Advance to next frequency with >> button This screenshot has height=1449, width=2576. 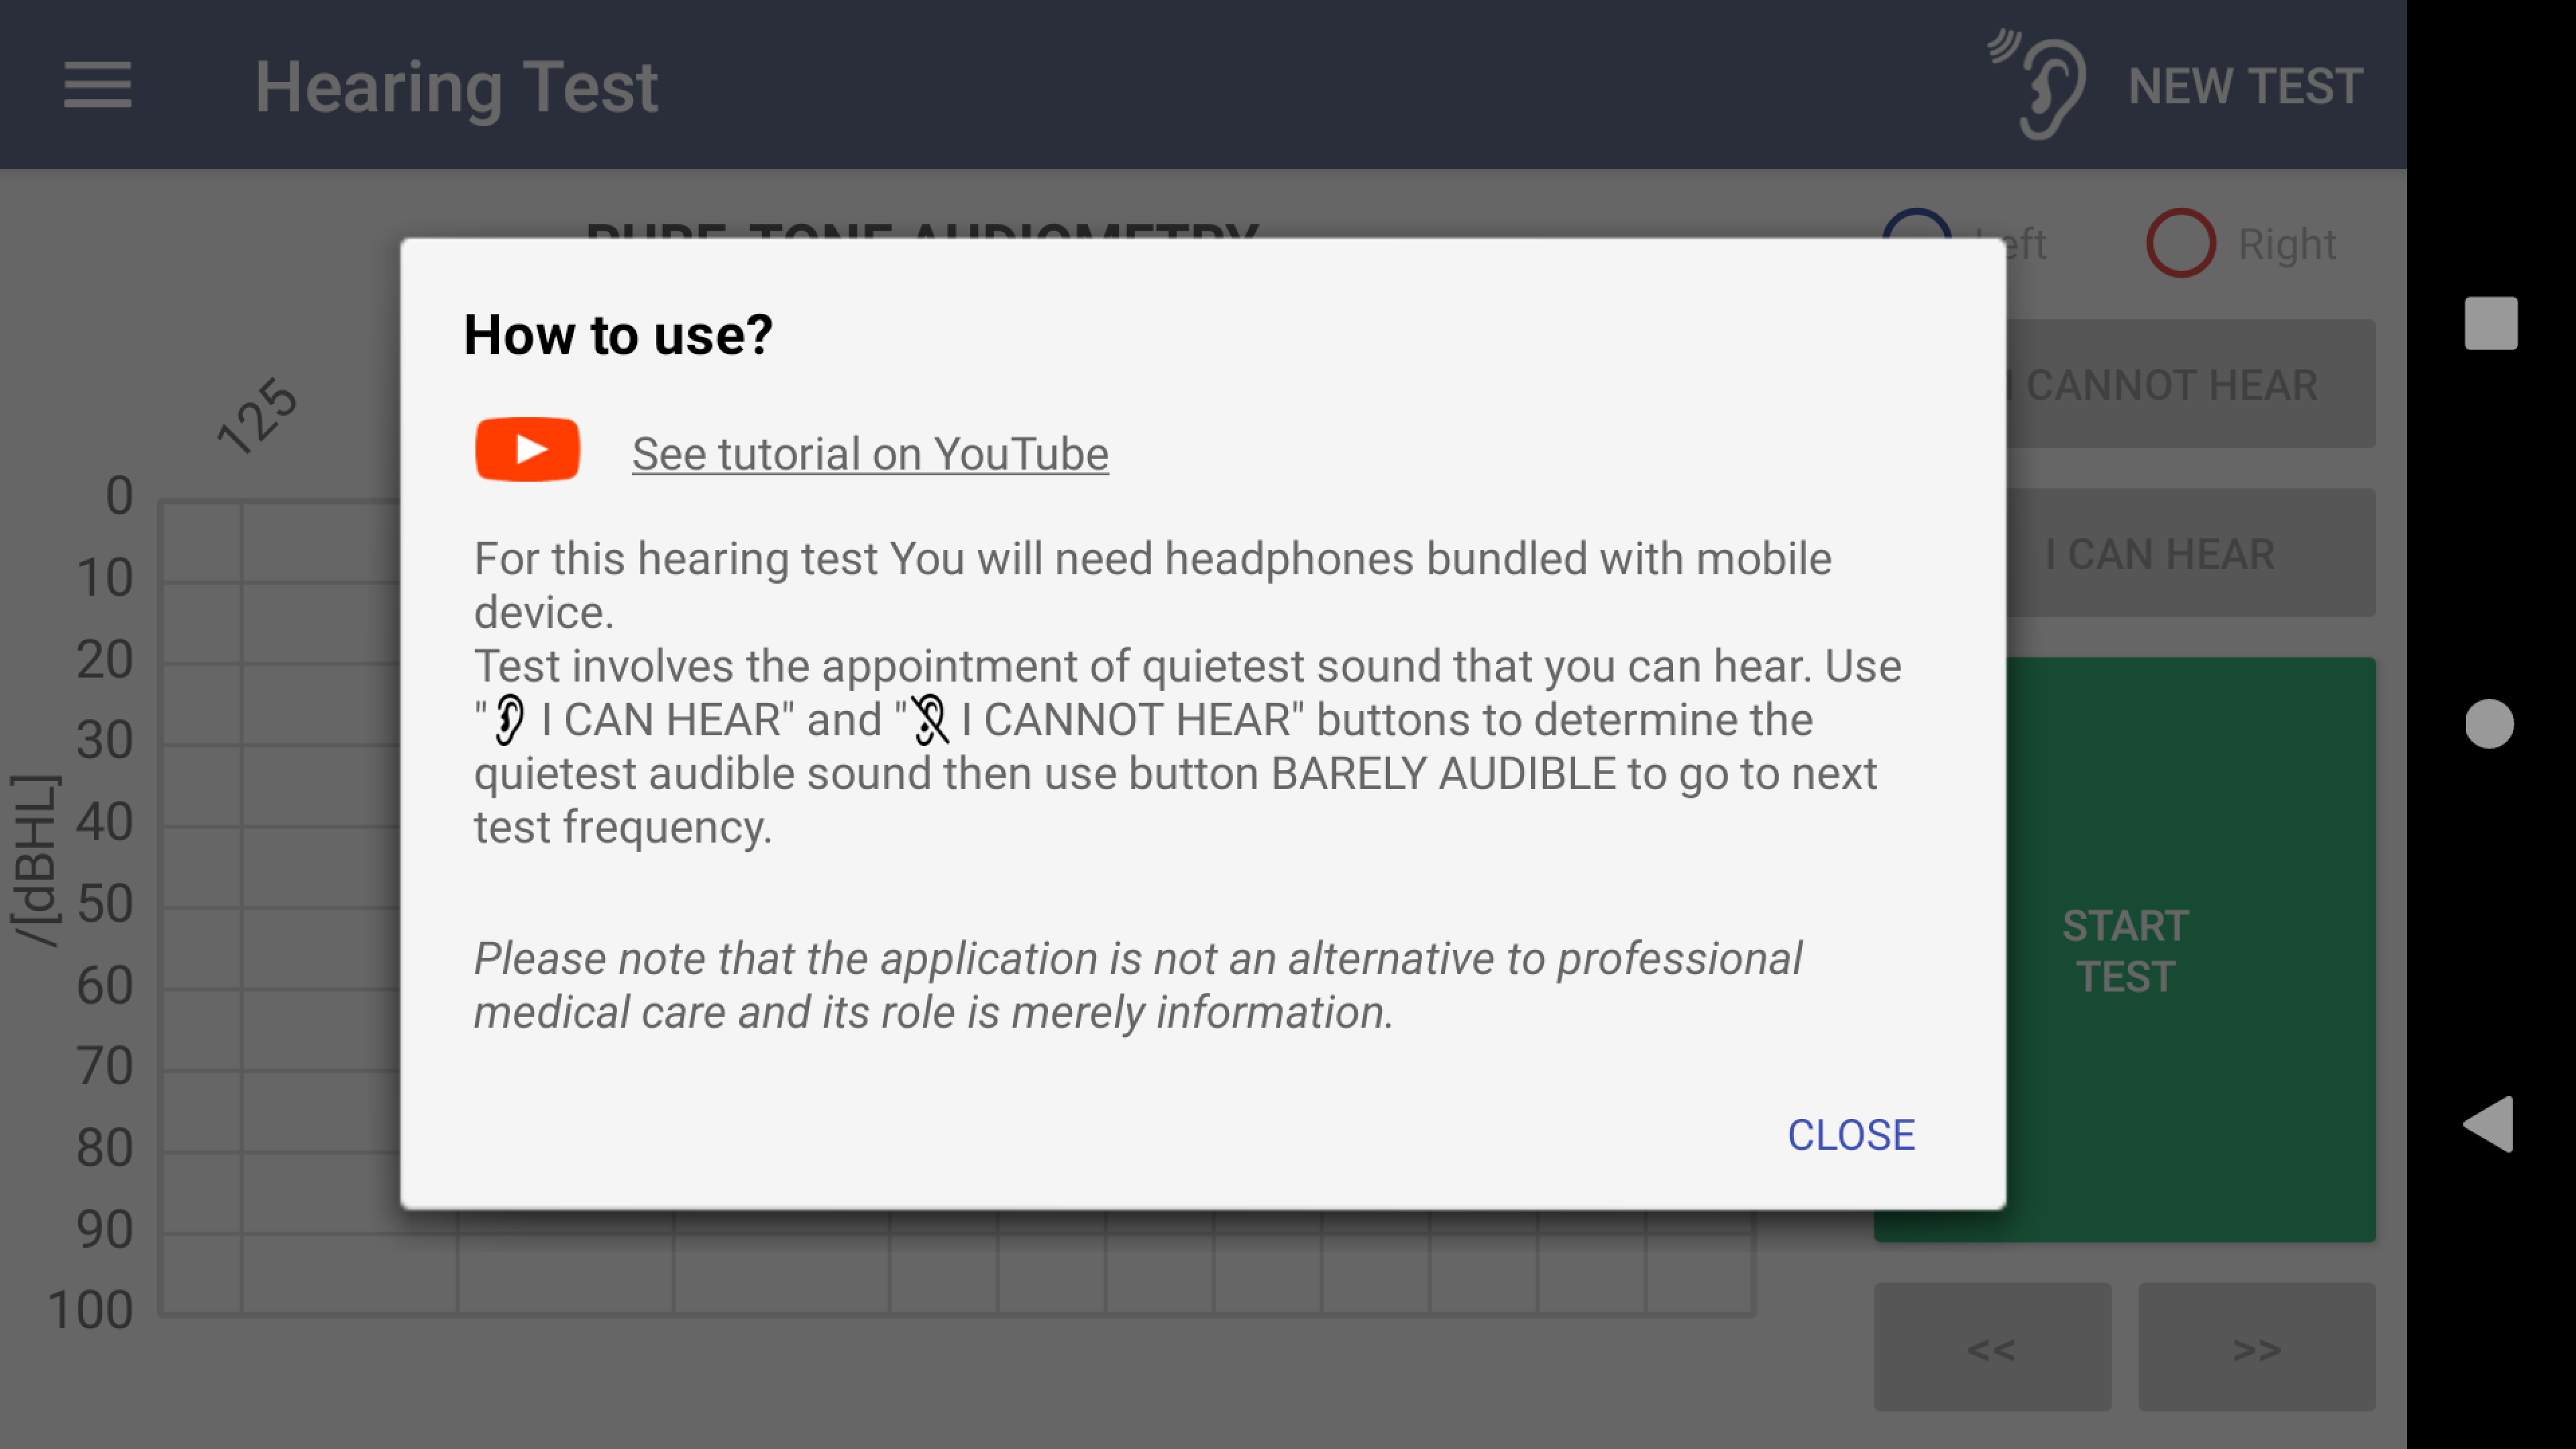2256,1348
